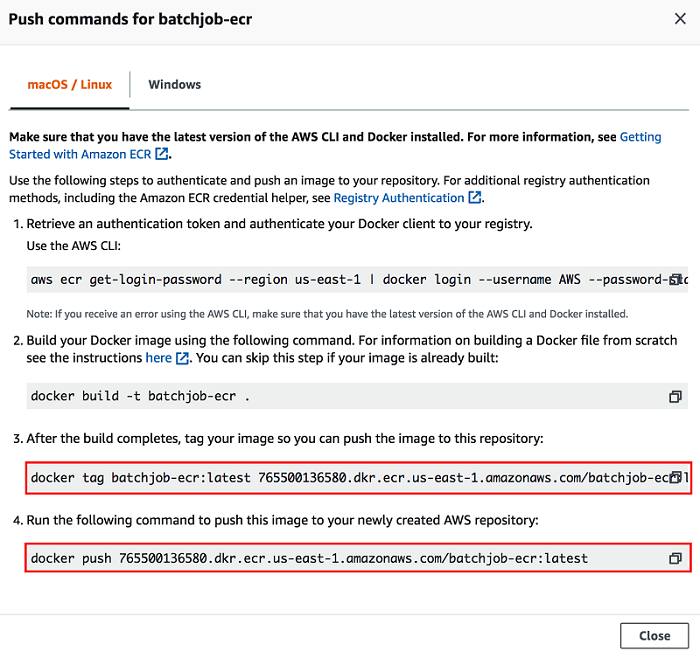Click external-link icon next to 'here'
Viewport: 700px width, 651px height.
(x=182, y=358)
